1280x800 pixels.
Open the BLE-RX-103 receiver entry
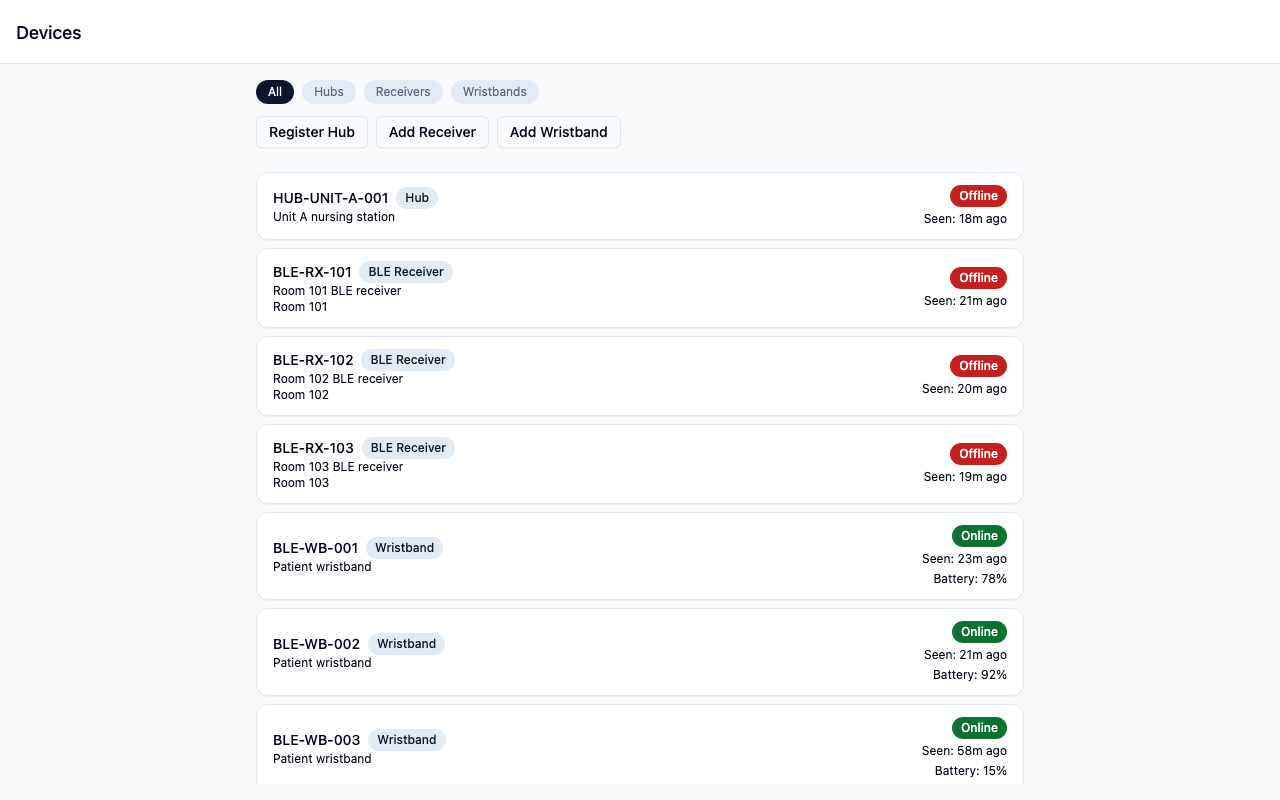pos(640,464)
